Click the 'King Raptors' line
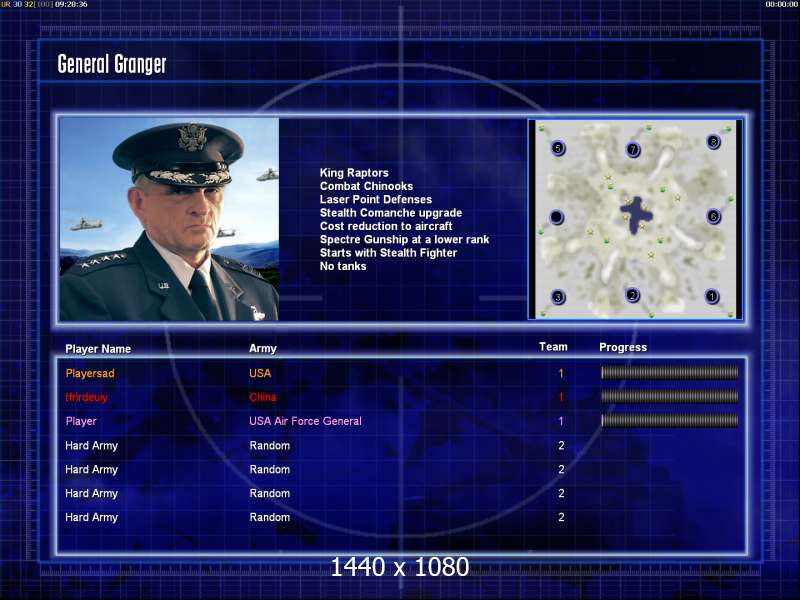Image resolution: width=800 pixels, height=600 pixels. [354, 173]
